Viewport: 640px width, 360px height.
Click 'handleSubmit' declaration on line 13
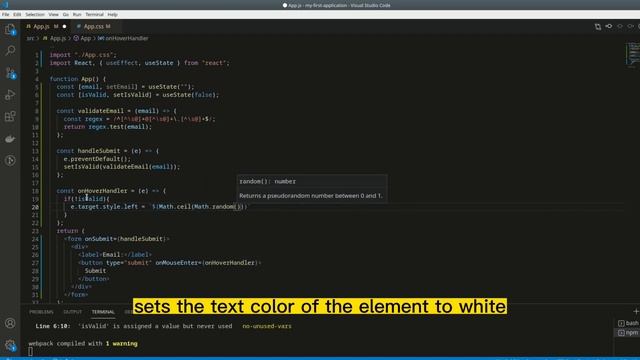(x=99, y=151)
